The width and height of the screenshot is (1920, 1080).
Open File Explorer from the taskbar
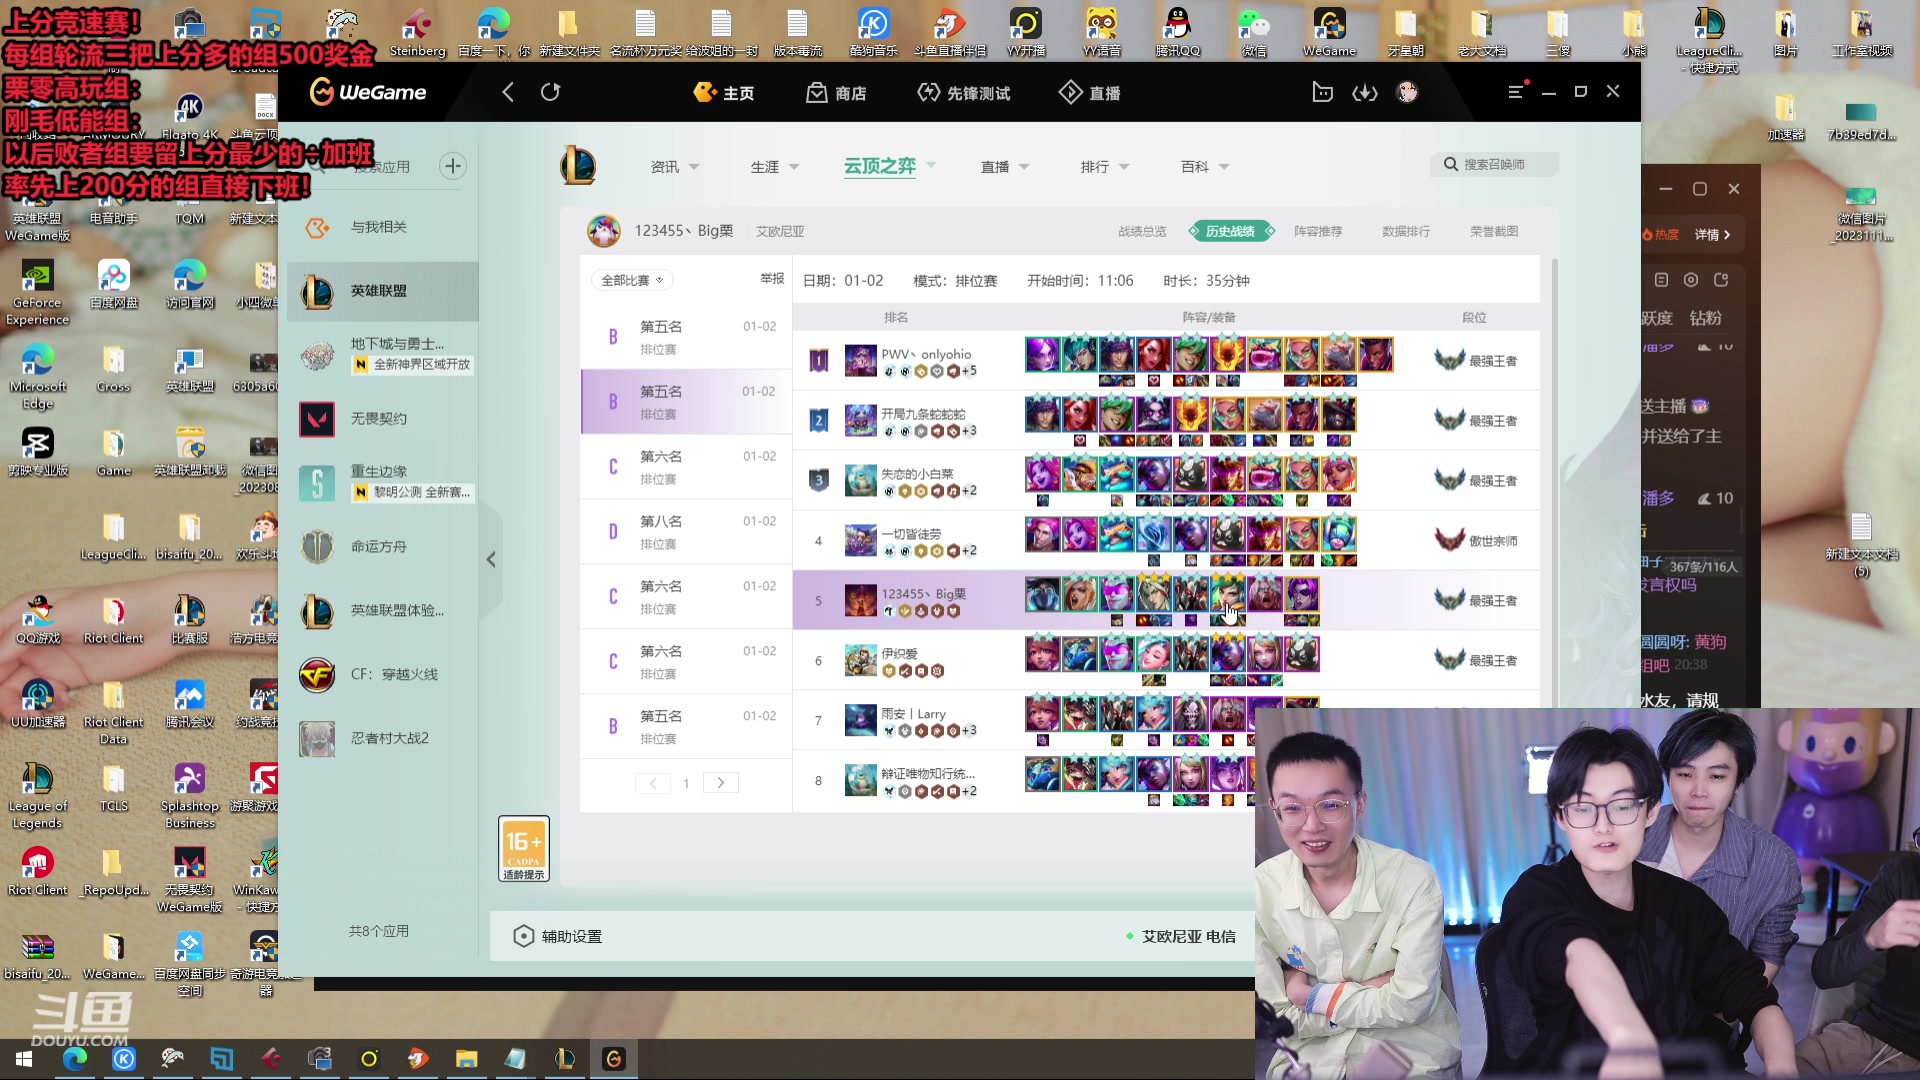pos(466,1059)
